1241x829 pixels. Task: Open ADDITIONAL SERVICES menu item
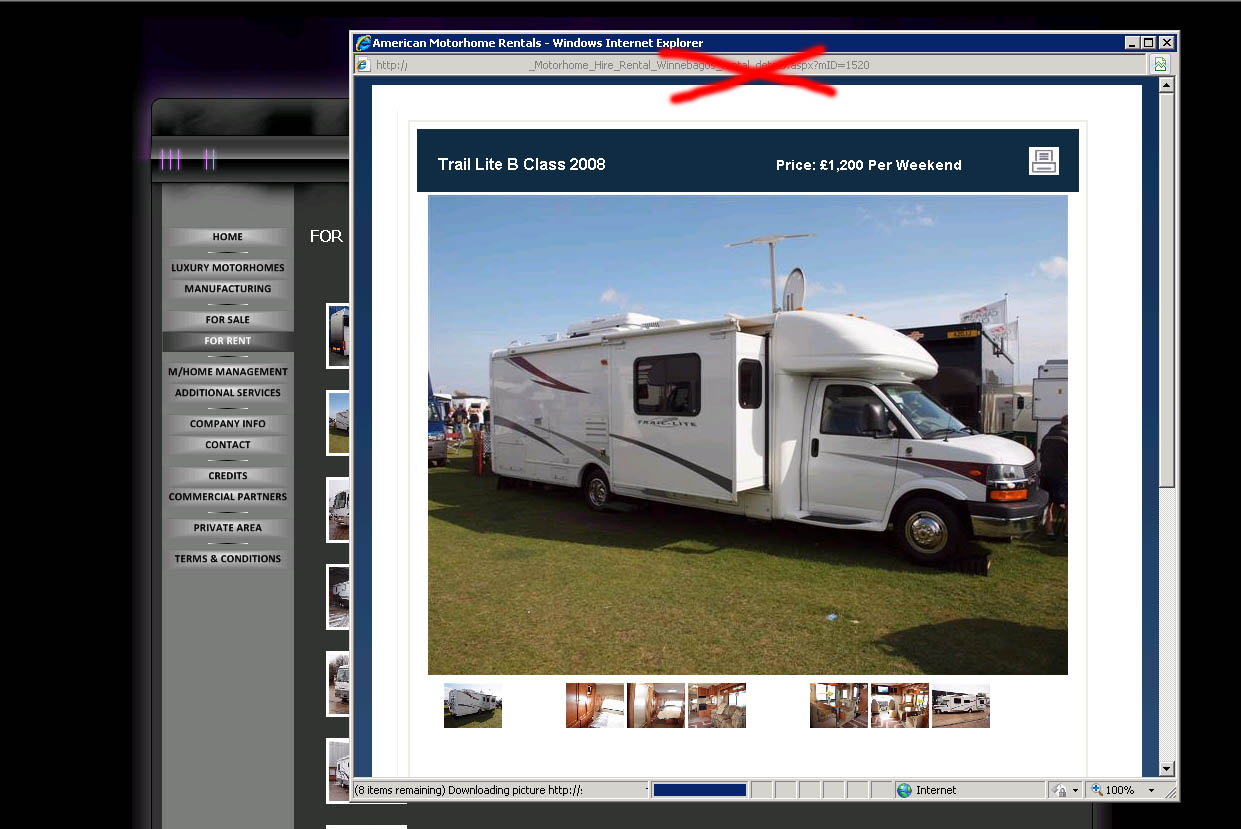[228, 393]
